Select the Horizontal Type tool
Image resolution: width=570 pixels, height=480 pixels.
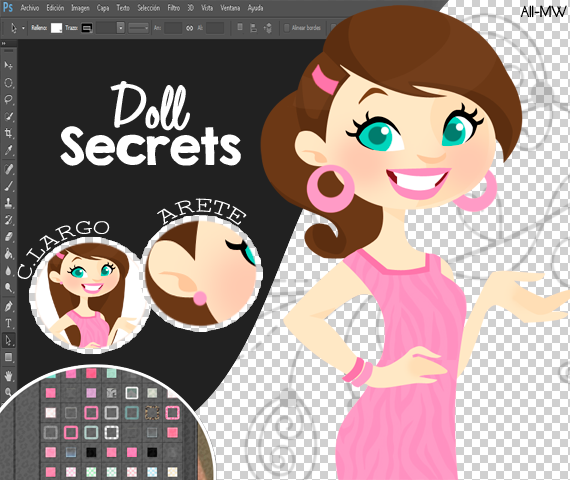click(x=8, y=323)
